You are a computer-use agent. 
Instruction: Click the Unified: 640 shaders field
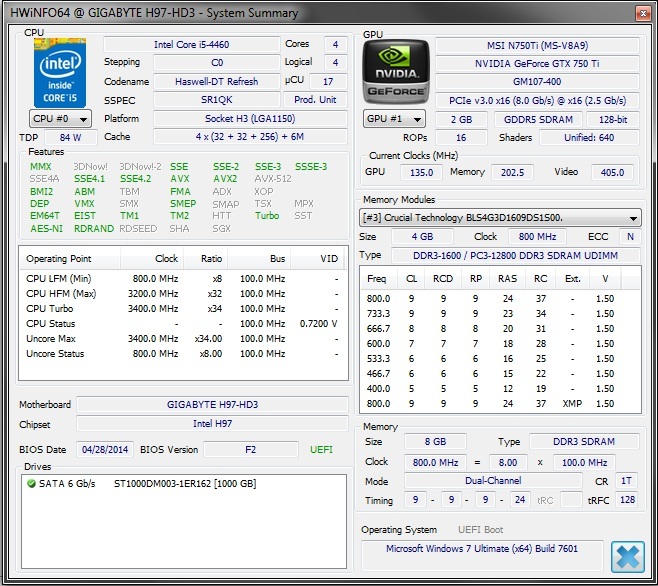coord(589,138)
